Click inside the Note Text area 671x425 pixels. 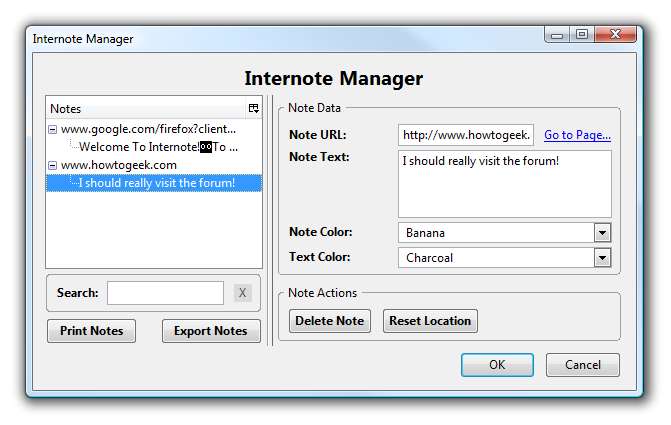point(504,183)
